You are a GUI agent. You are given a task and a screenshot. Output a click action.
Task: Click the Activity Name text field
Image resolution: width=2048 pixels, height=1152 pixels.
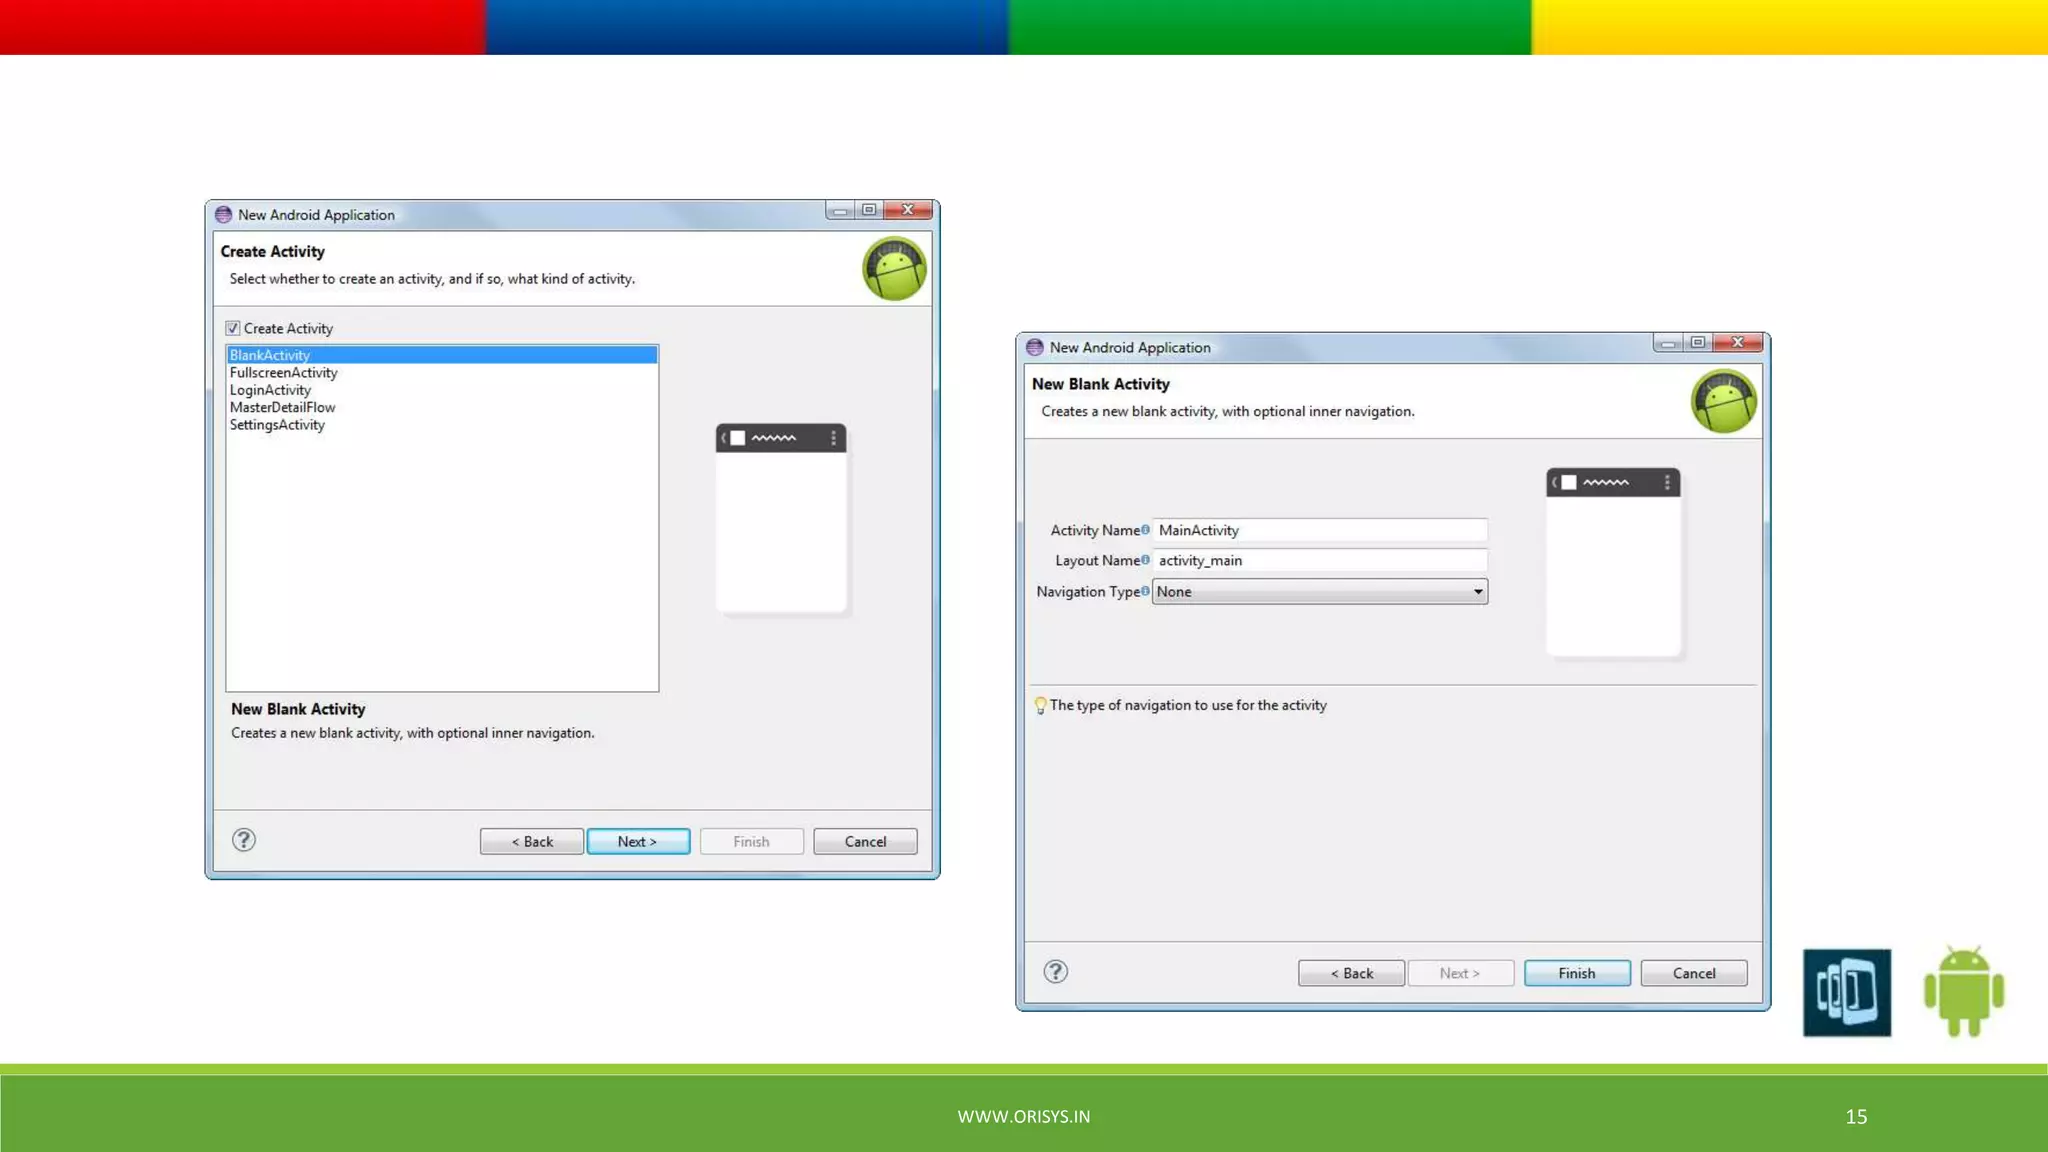tap(1320, 530)
